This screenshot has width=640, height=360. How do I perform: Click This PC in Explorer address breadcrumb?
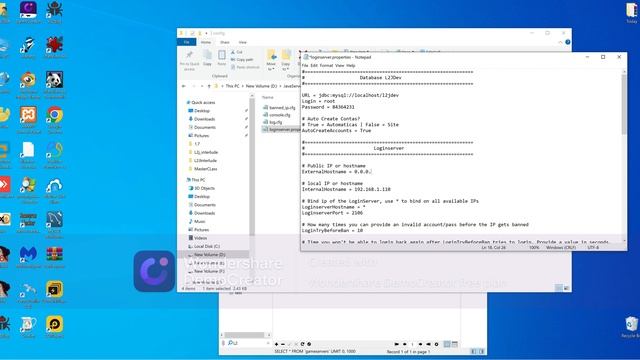tap(232, 86)
